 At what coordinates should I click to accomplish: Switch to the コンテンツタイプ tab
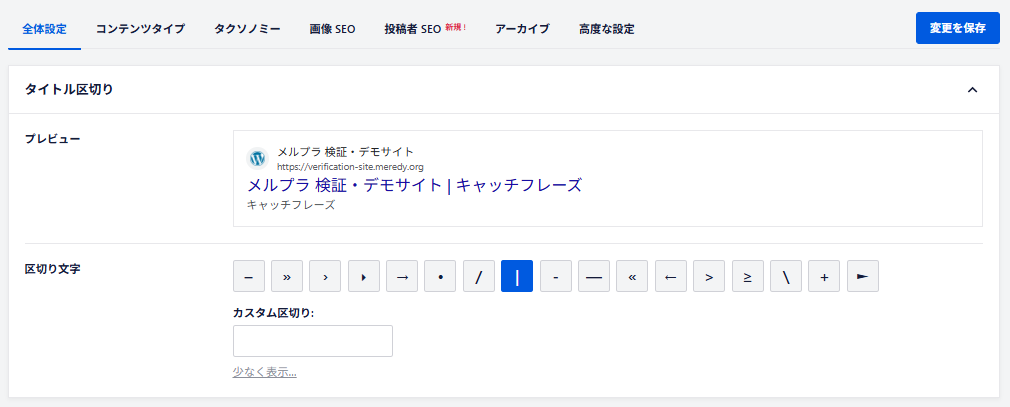pos(140,29)
